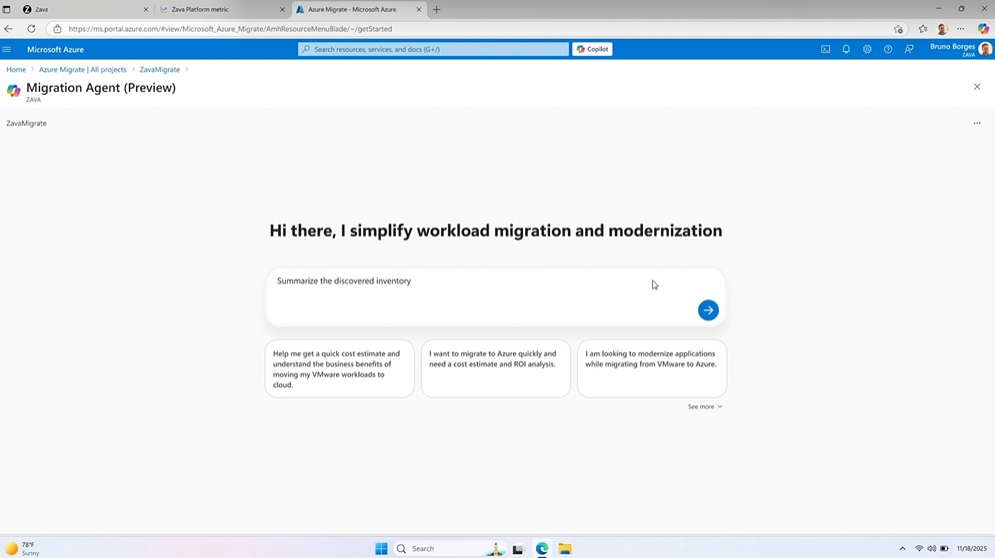Open the Azure portal hamburger menu
This screenshot has width=995, height=558.
pos(7,49)
